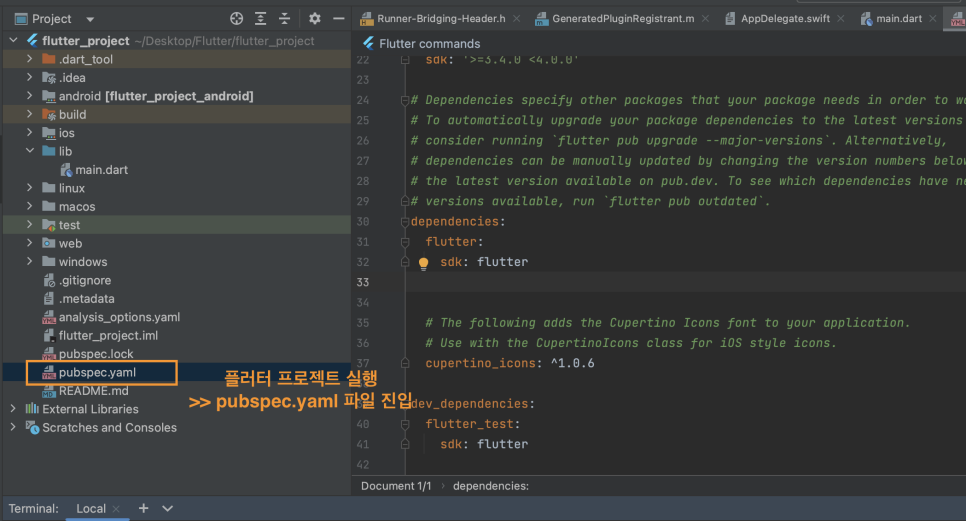Image resolution: width=966 pixels, height=521 pixels.
Task: Place cursor on dev_dependencies: line
Action: click(473, 404)
